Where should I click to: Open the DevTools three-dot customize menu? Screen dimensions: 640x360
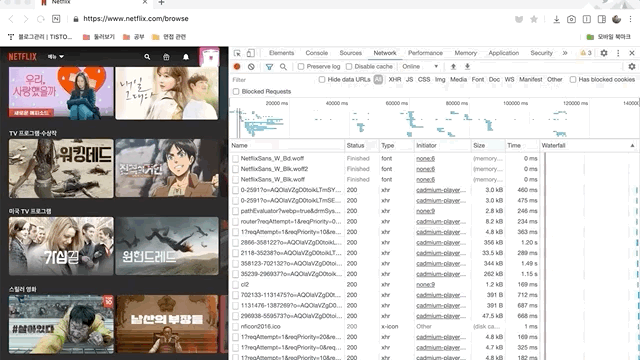click(618, 53)
